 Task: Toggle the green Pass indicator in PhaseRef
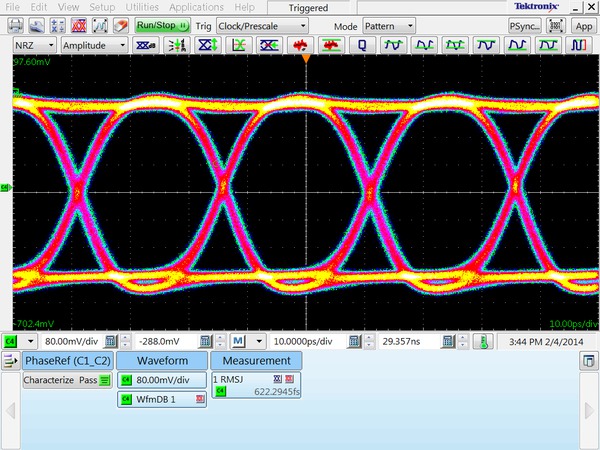[104, 381]
